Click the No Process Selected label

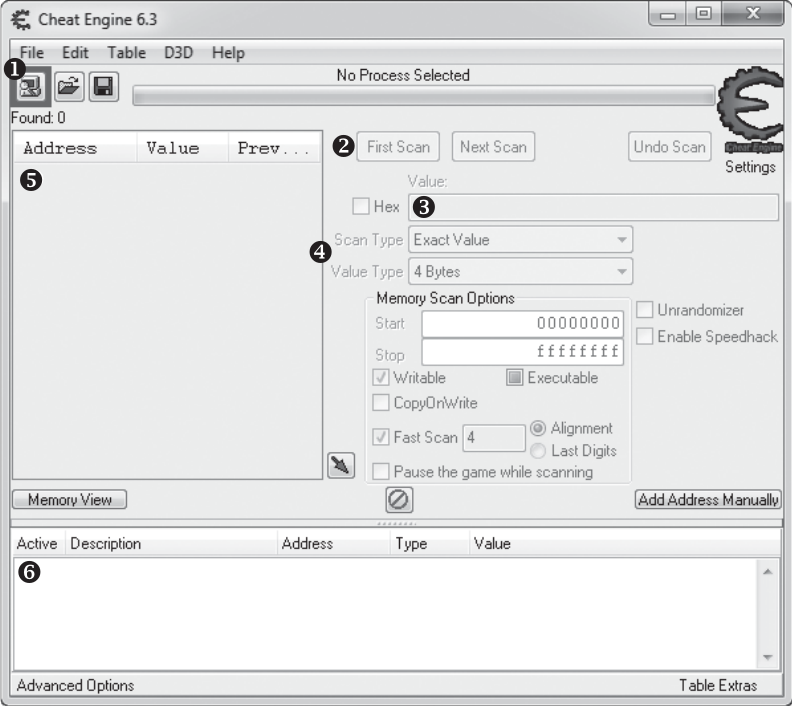pyautogui.click(x=403, y=75)
